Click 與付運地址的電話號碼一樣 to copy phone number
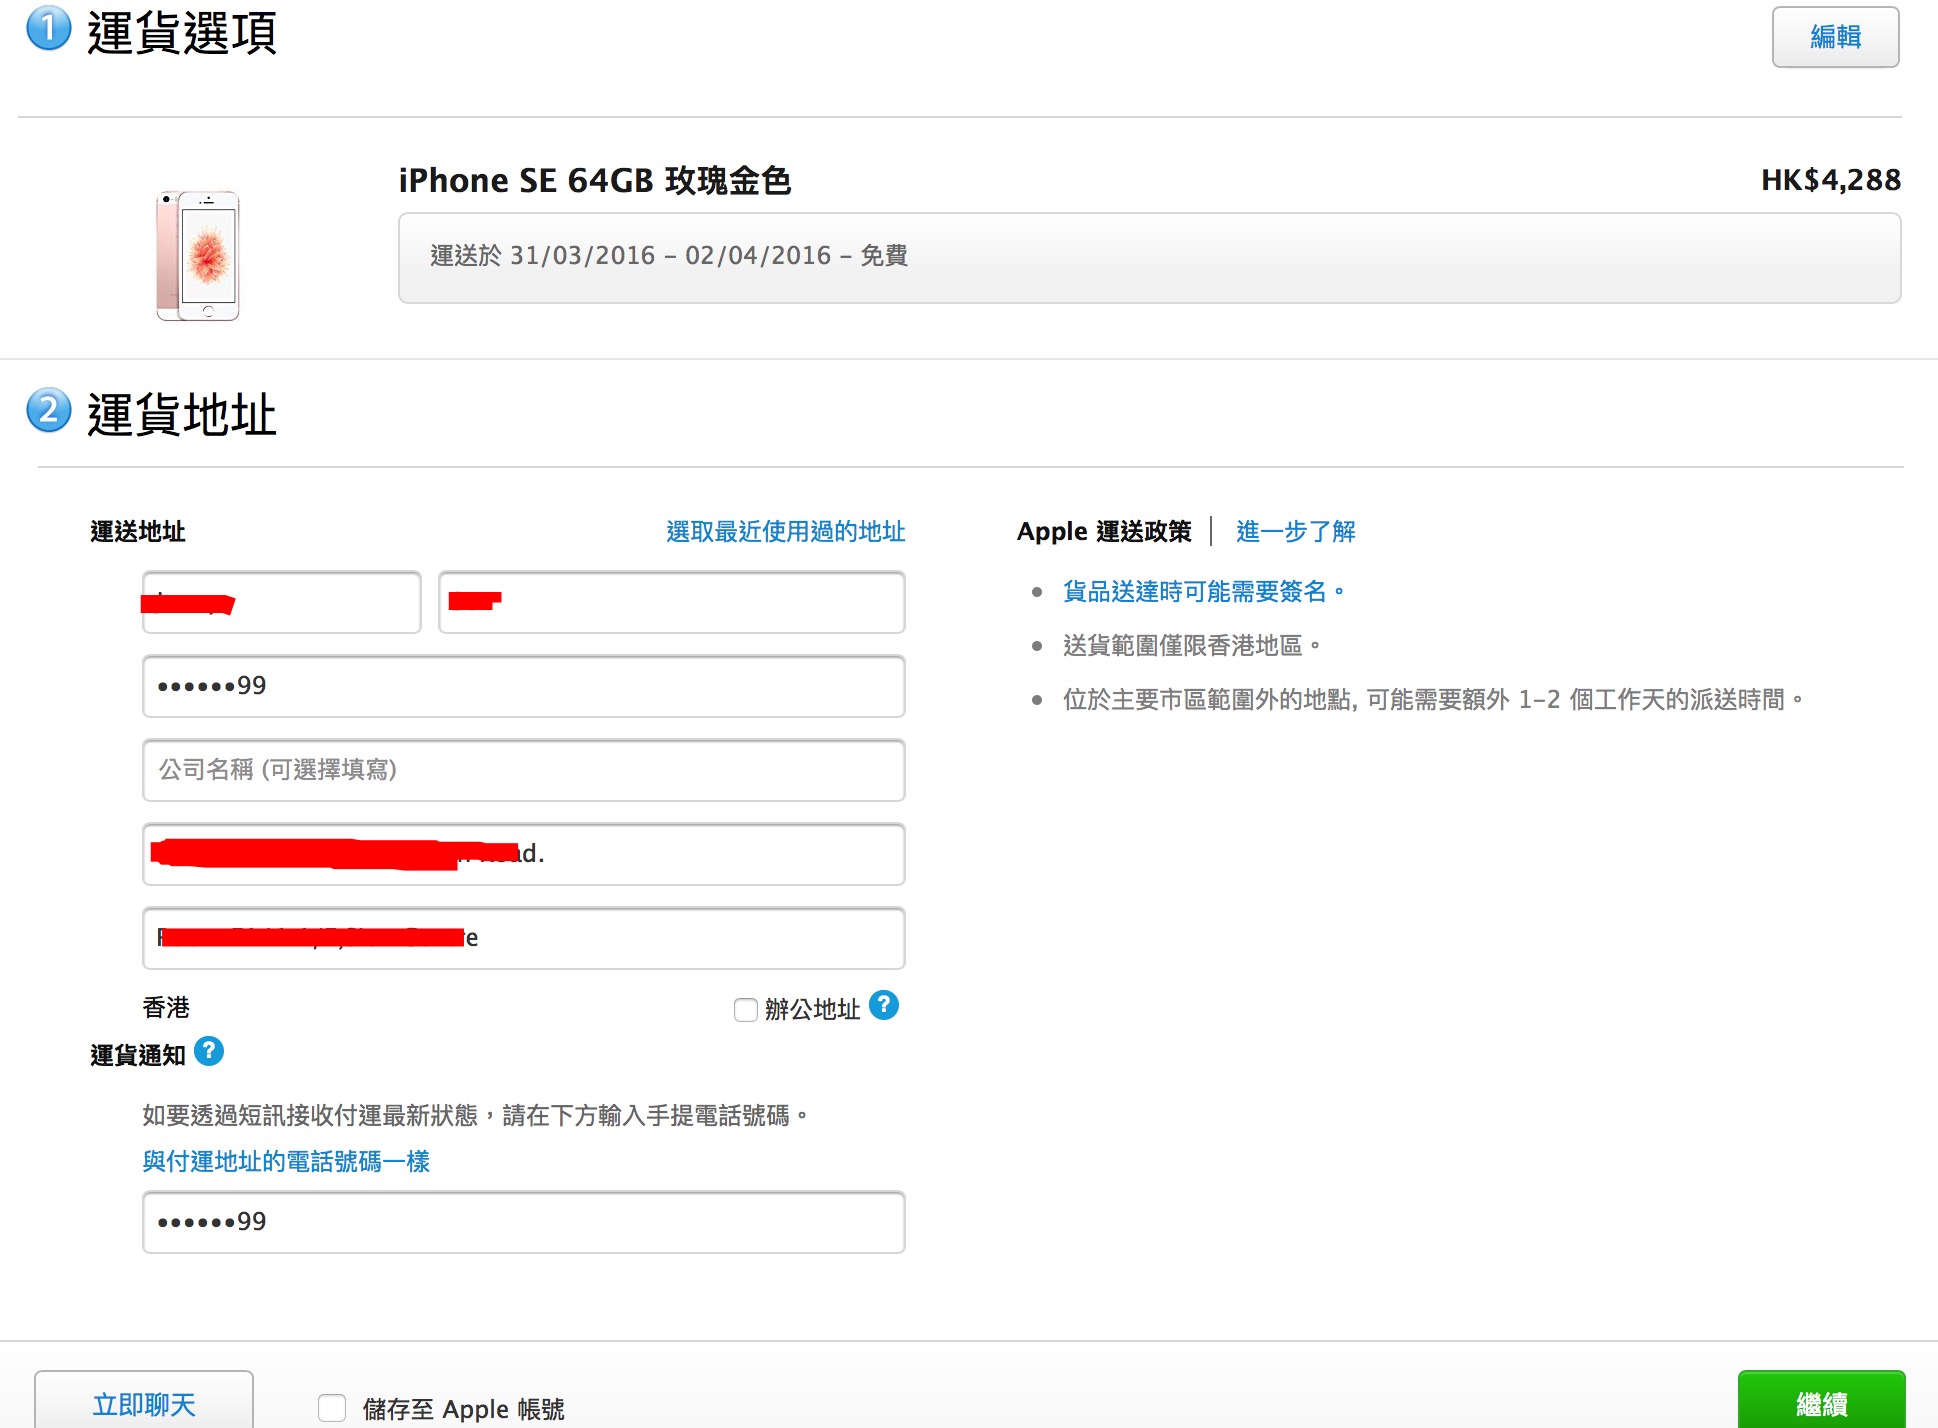 point(286,1161)
